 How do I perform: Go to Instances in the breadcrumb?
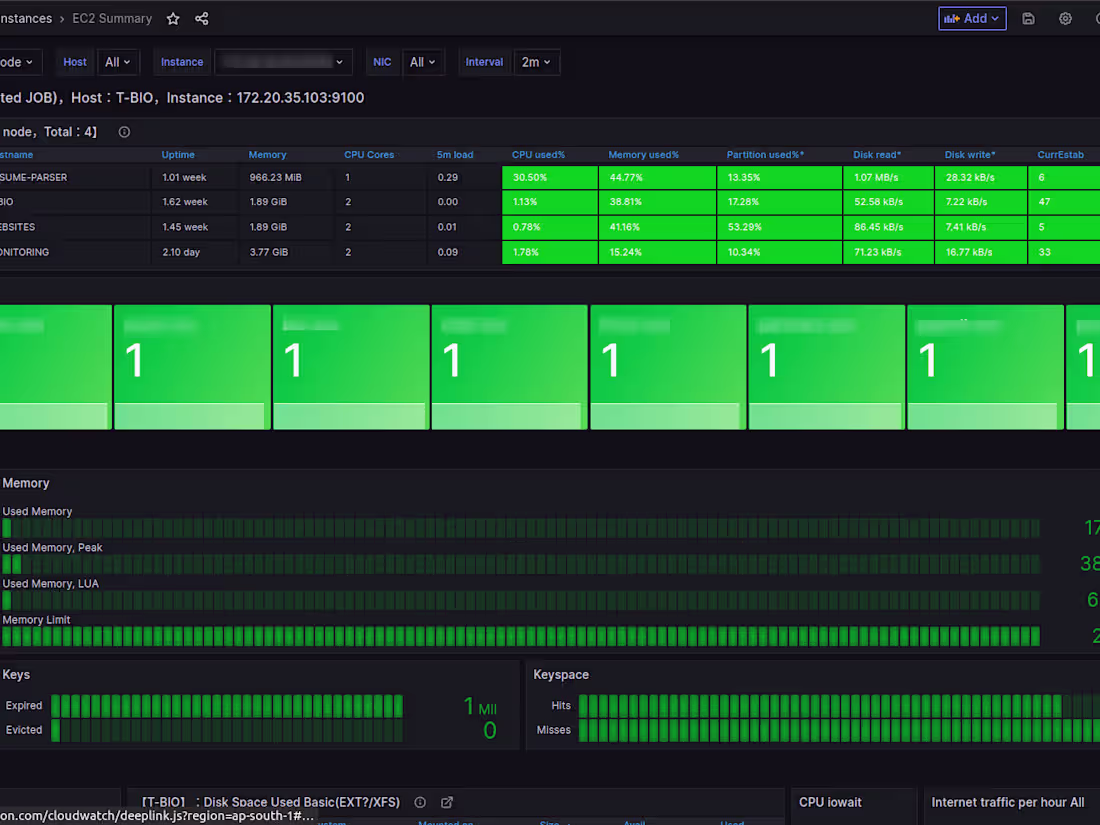point(25,18)
